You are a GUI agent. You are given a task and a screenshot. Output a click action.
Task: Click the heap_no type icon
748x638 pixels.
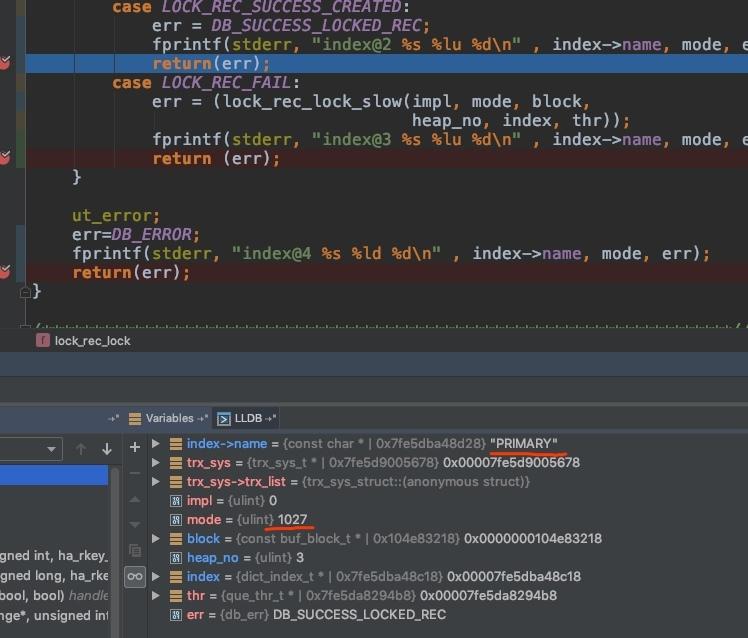point(176,557)
